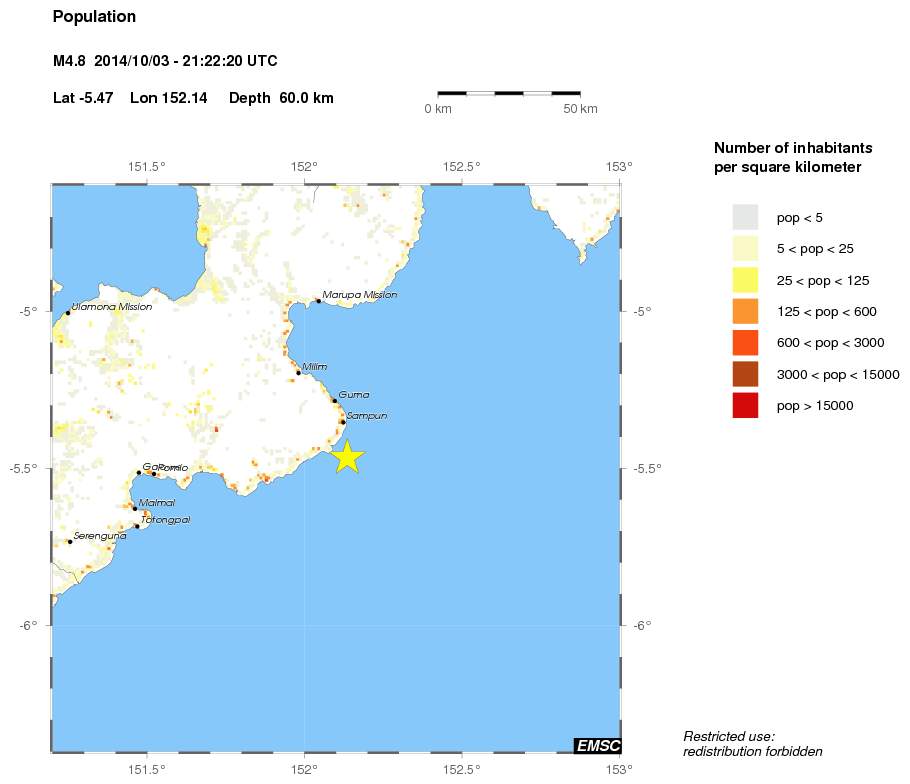The image size is (910, 784).
Task: Pick the red 'pop > 15000' legend swatch
Action: click(x=745, y=405)
